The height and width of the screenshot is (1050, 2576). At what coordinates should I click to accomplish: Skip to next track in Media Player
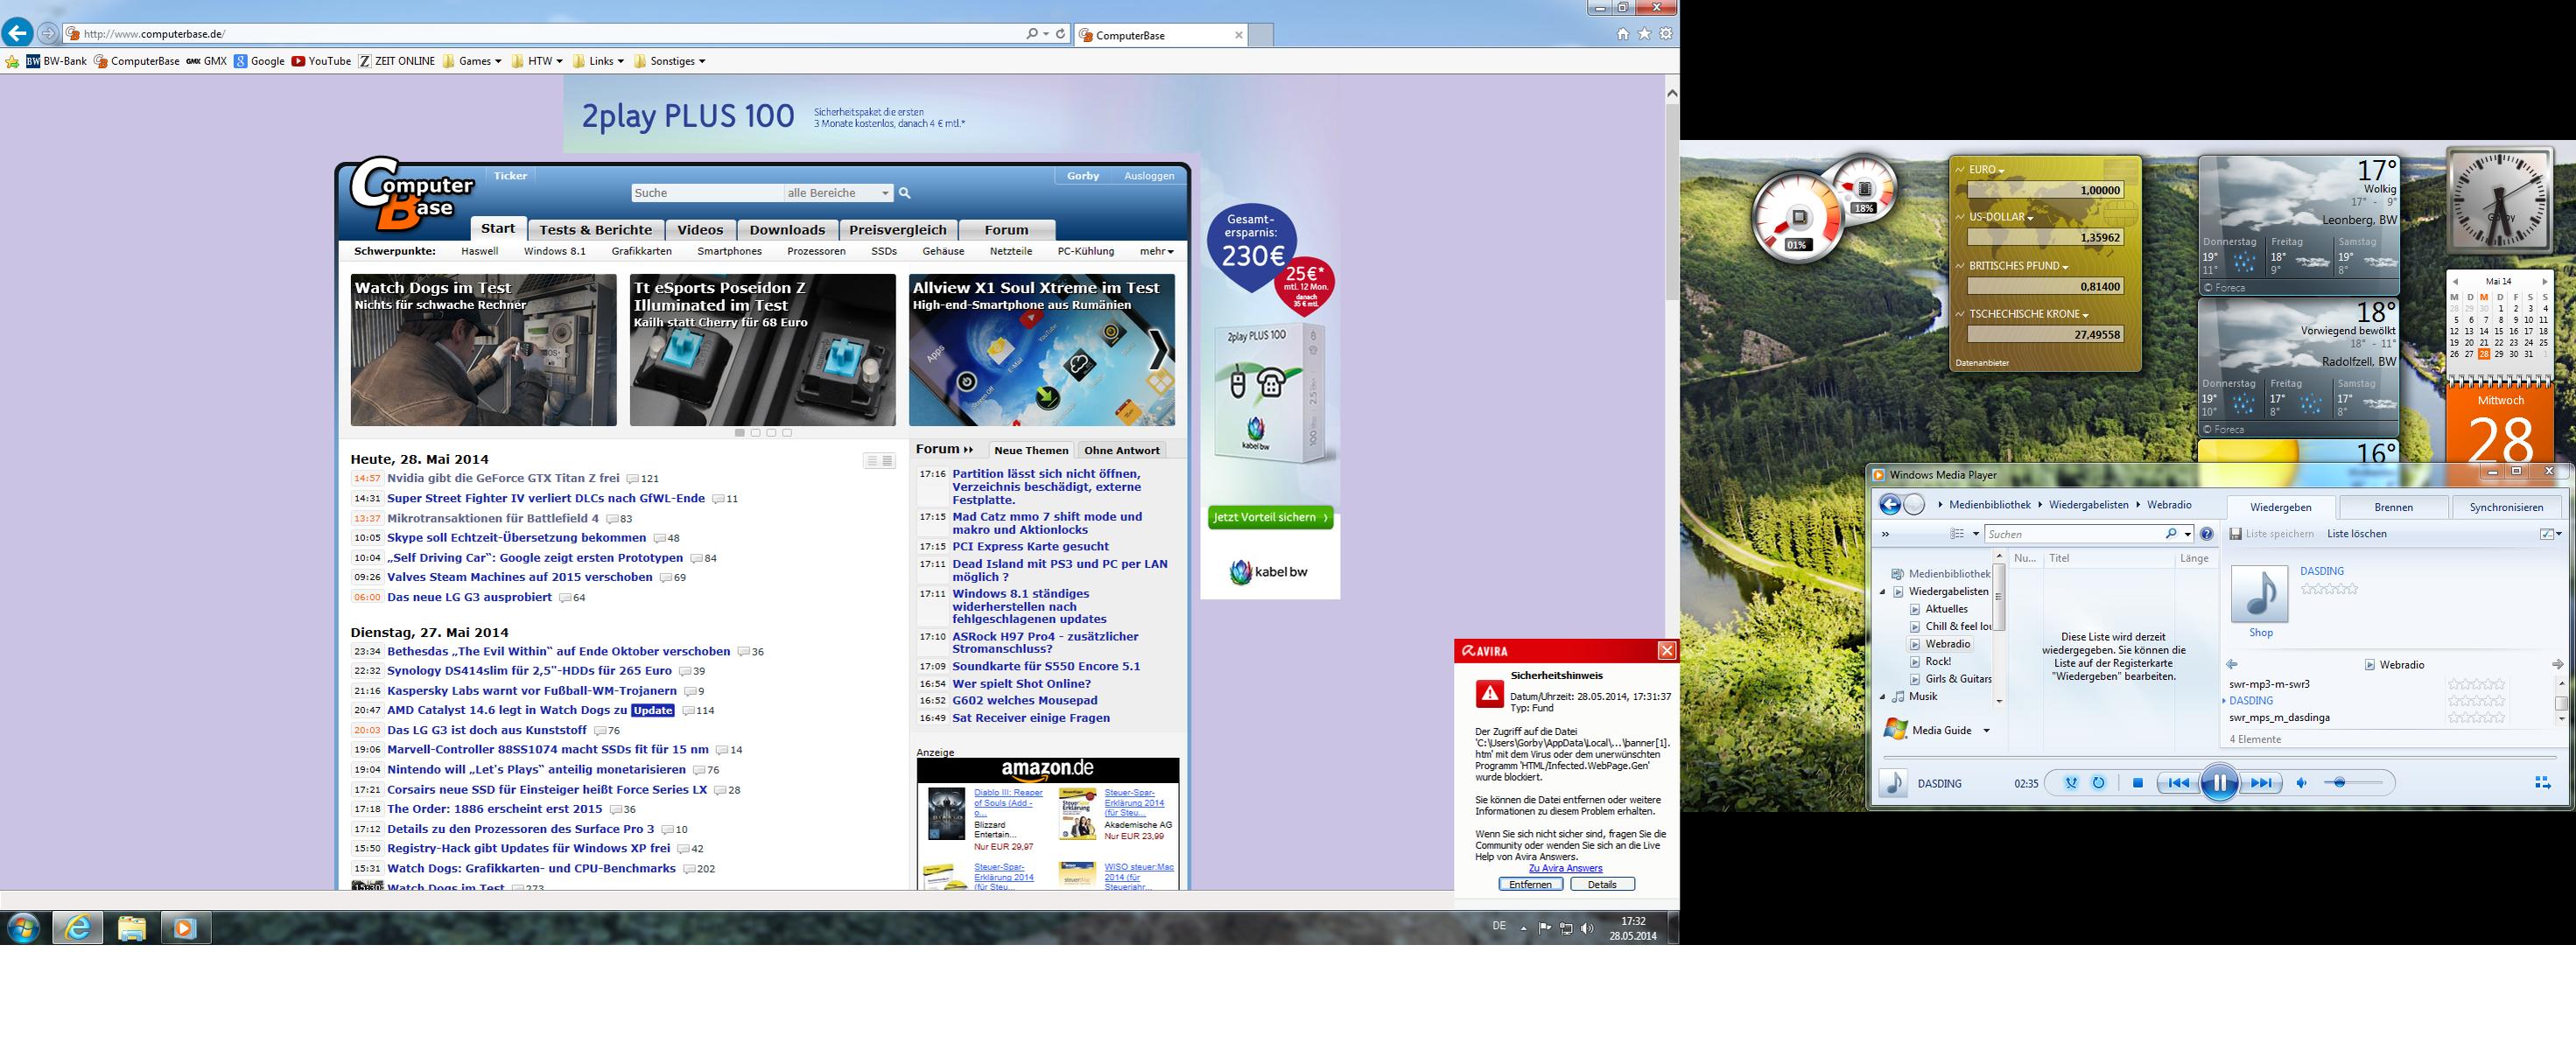point(2262,783)
